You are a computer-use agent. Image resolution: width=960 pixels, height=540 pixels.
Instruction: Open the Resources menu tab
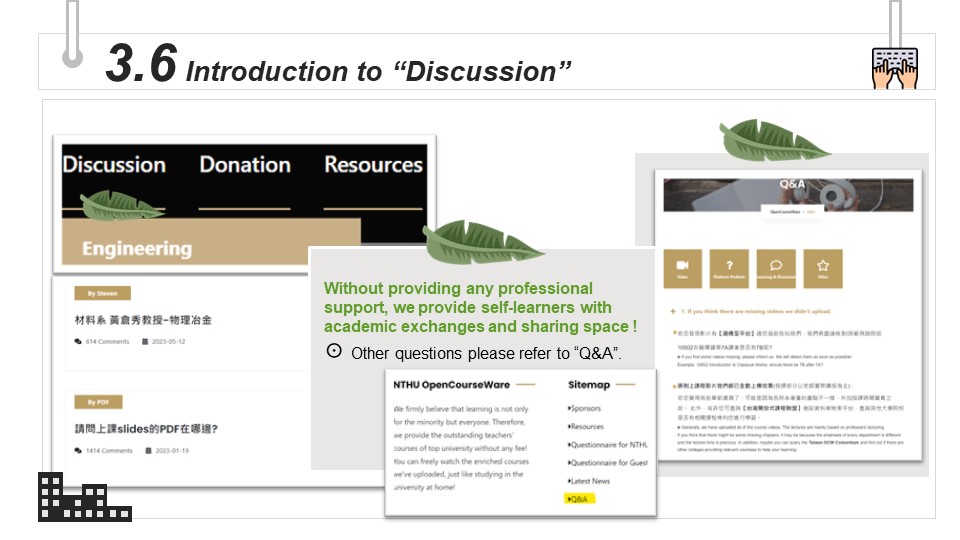pos(373,165)
